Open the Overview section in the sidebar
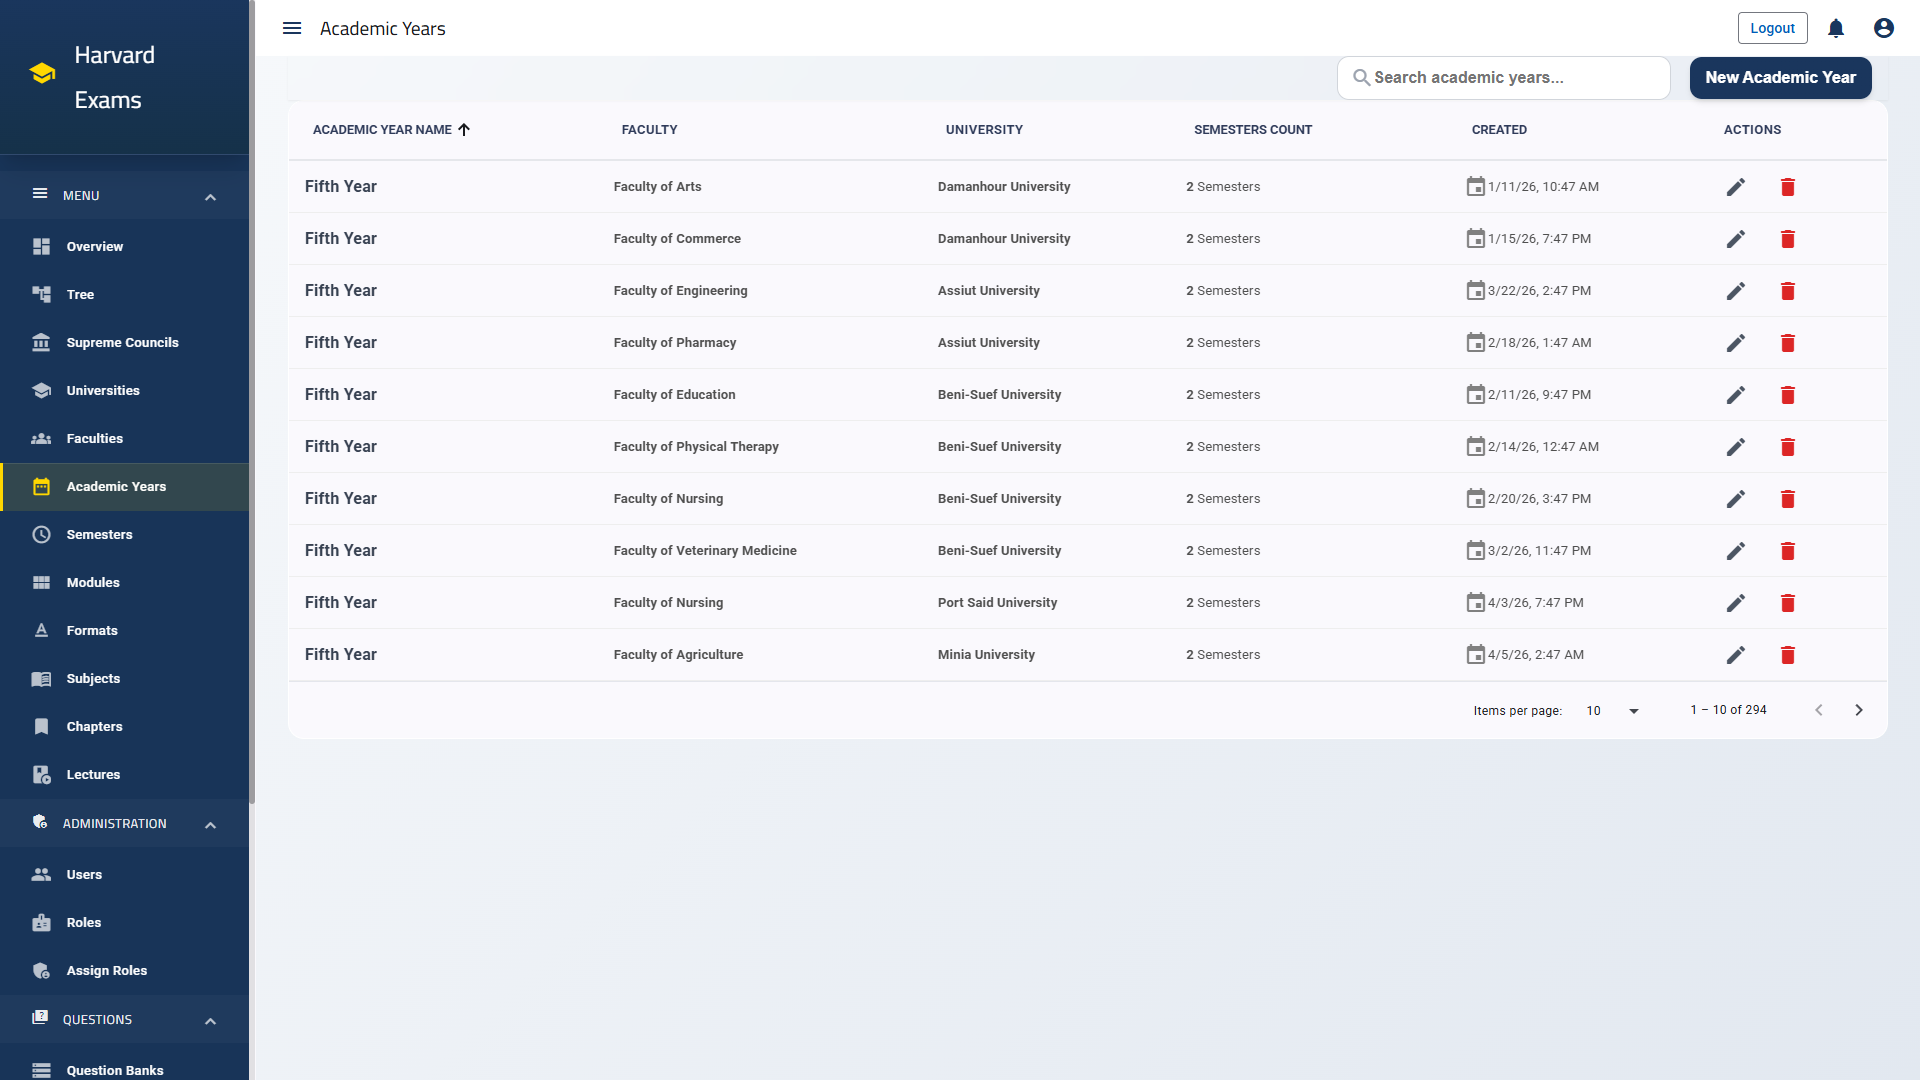Screen dimensions: 1920x1080 94,246
